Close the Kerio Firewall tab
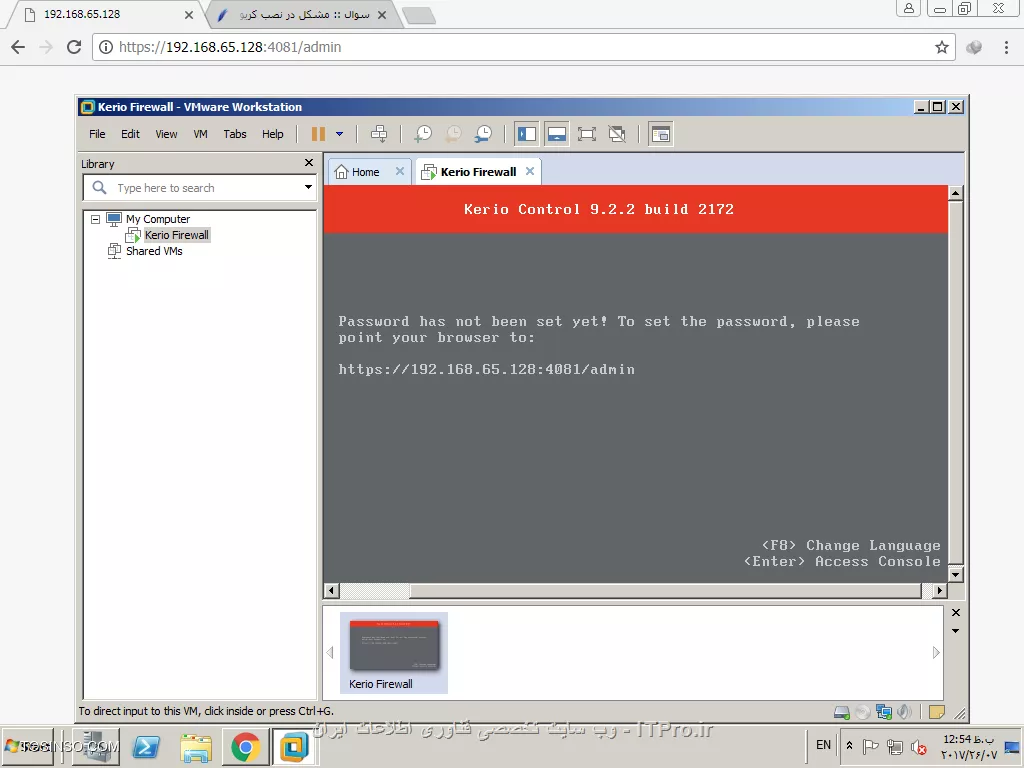1024x768 pixels. pyautogui.click(x=530, y=171)
